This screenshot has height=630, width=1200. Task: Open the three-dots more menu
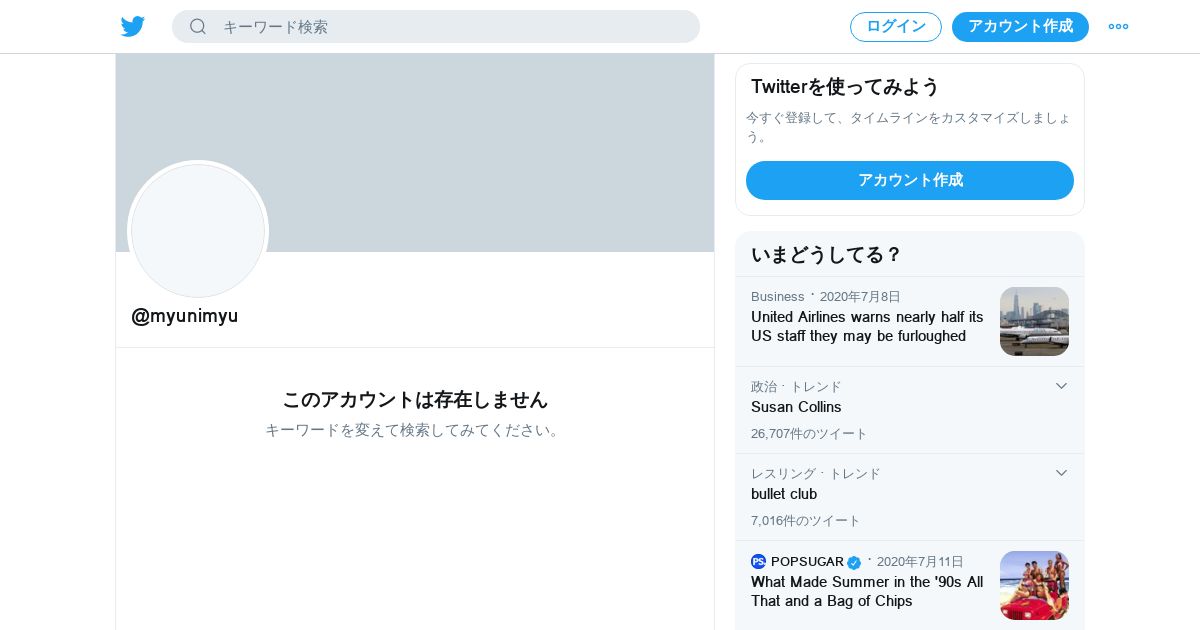click(1118, 27)
